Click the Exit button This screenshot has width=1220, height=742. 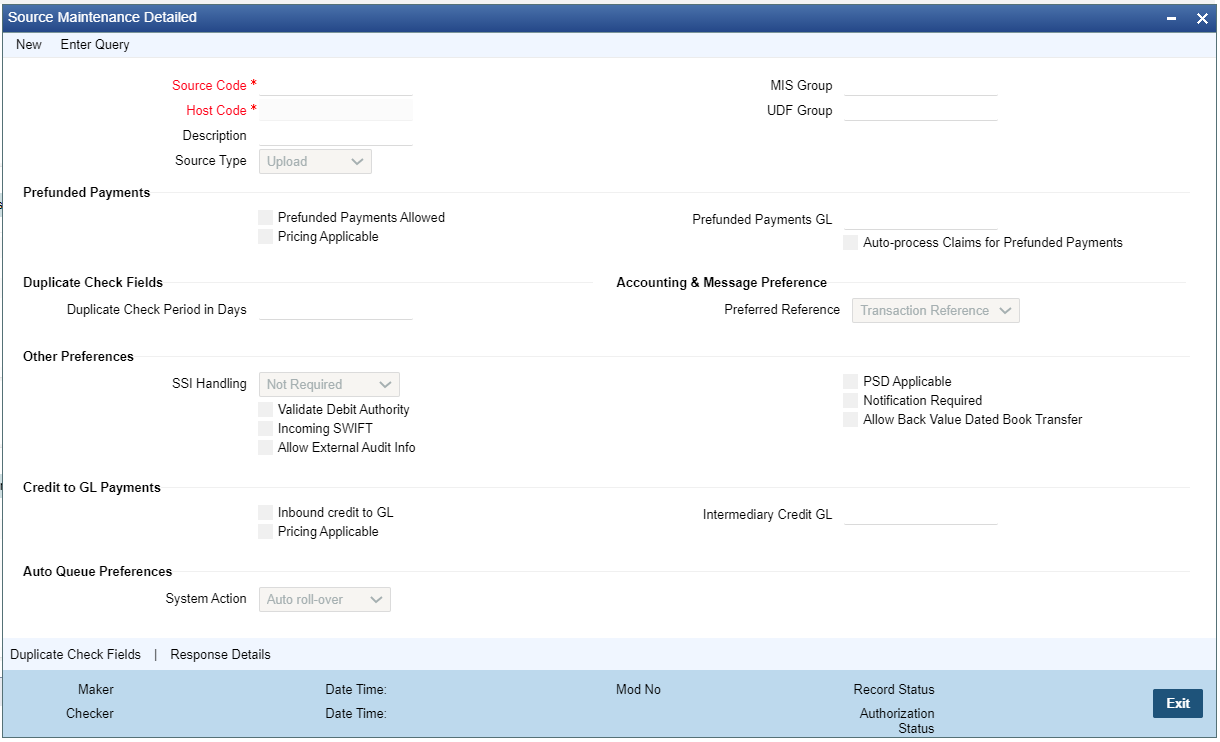tap(1178, 703)
